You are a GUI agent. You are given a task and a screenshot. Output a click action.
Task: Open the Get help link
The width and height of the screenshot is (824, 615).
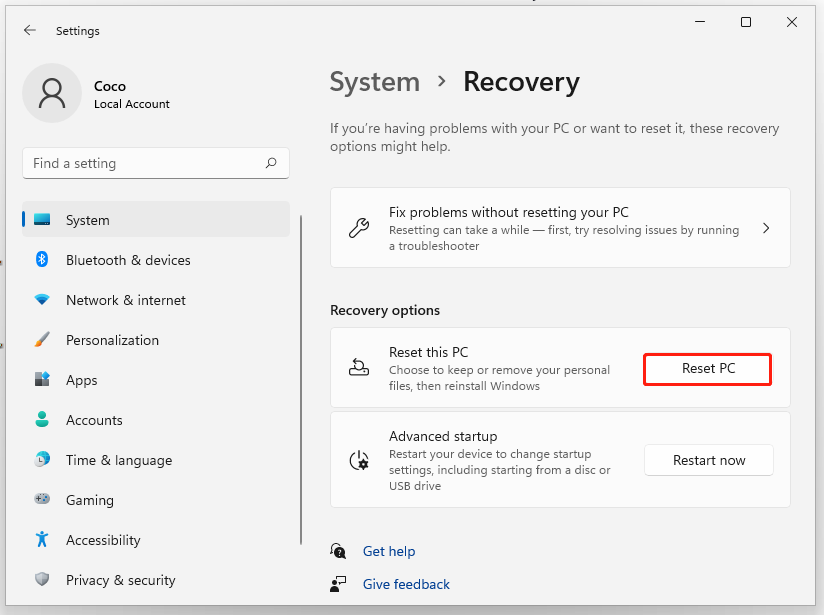(389, 551)
